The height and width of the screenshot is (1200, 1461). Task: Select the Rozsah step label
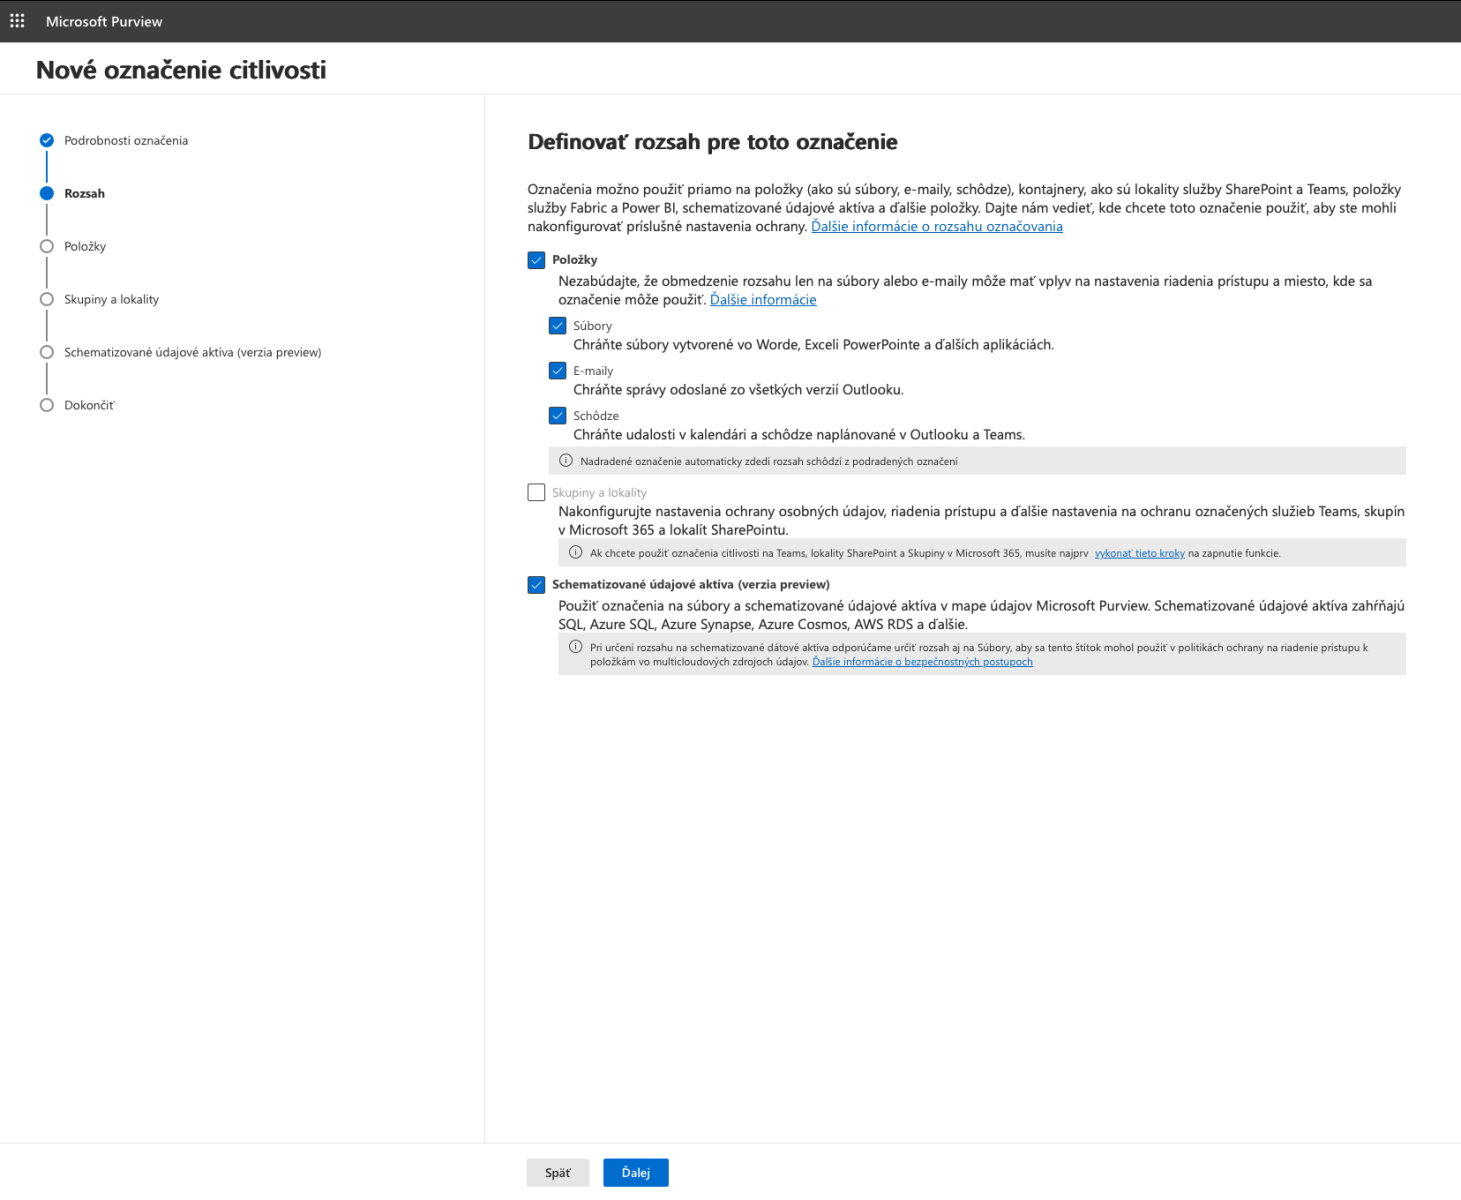(85, 193)
